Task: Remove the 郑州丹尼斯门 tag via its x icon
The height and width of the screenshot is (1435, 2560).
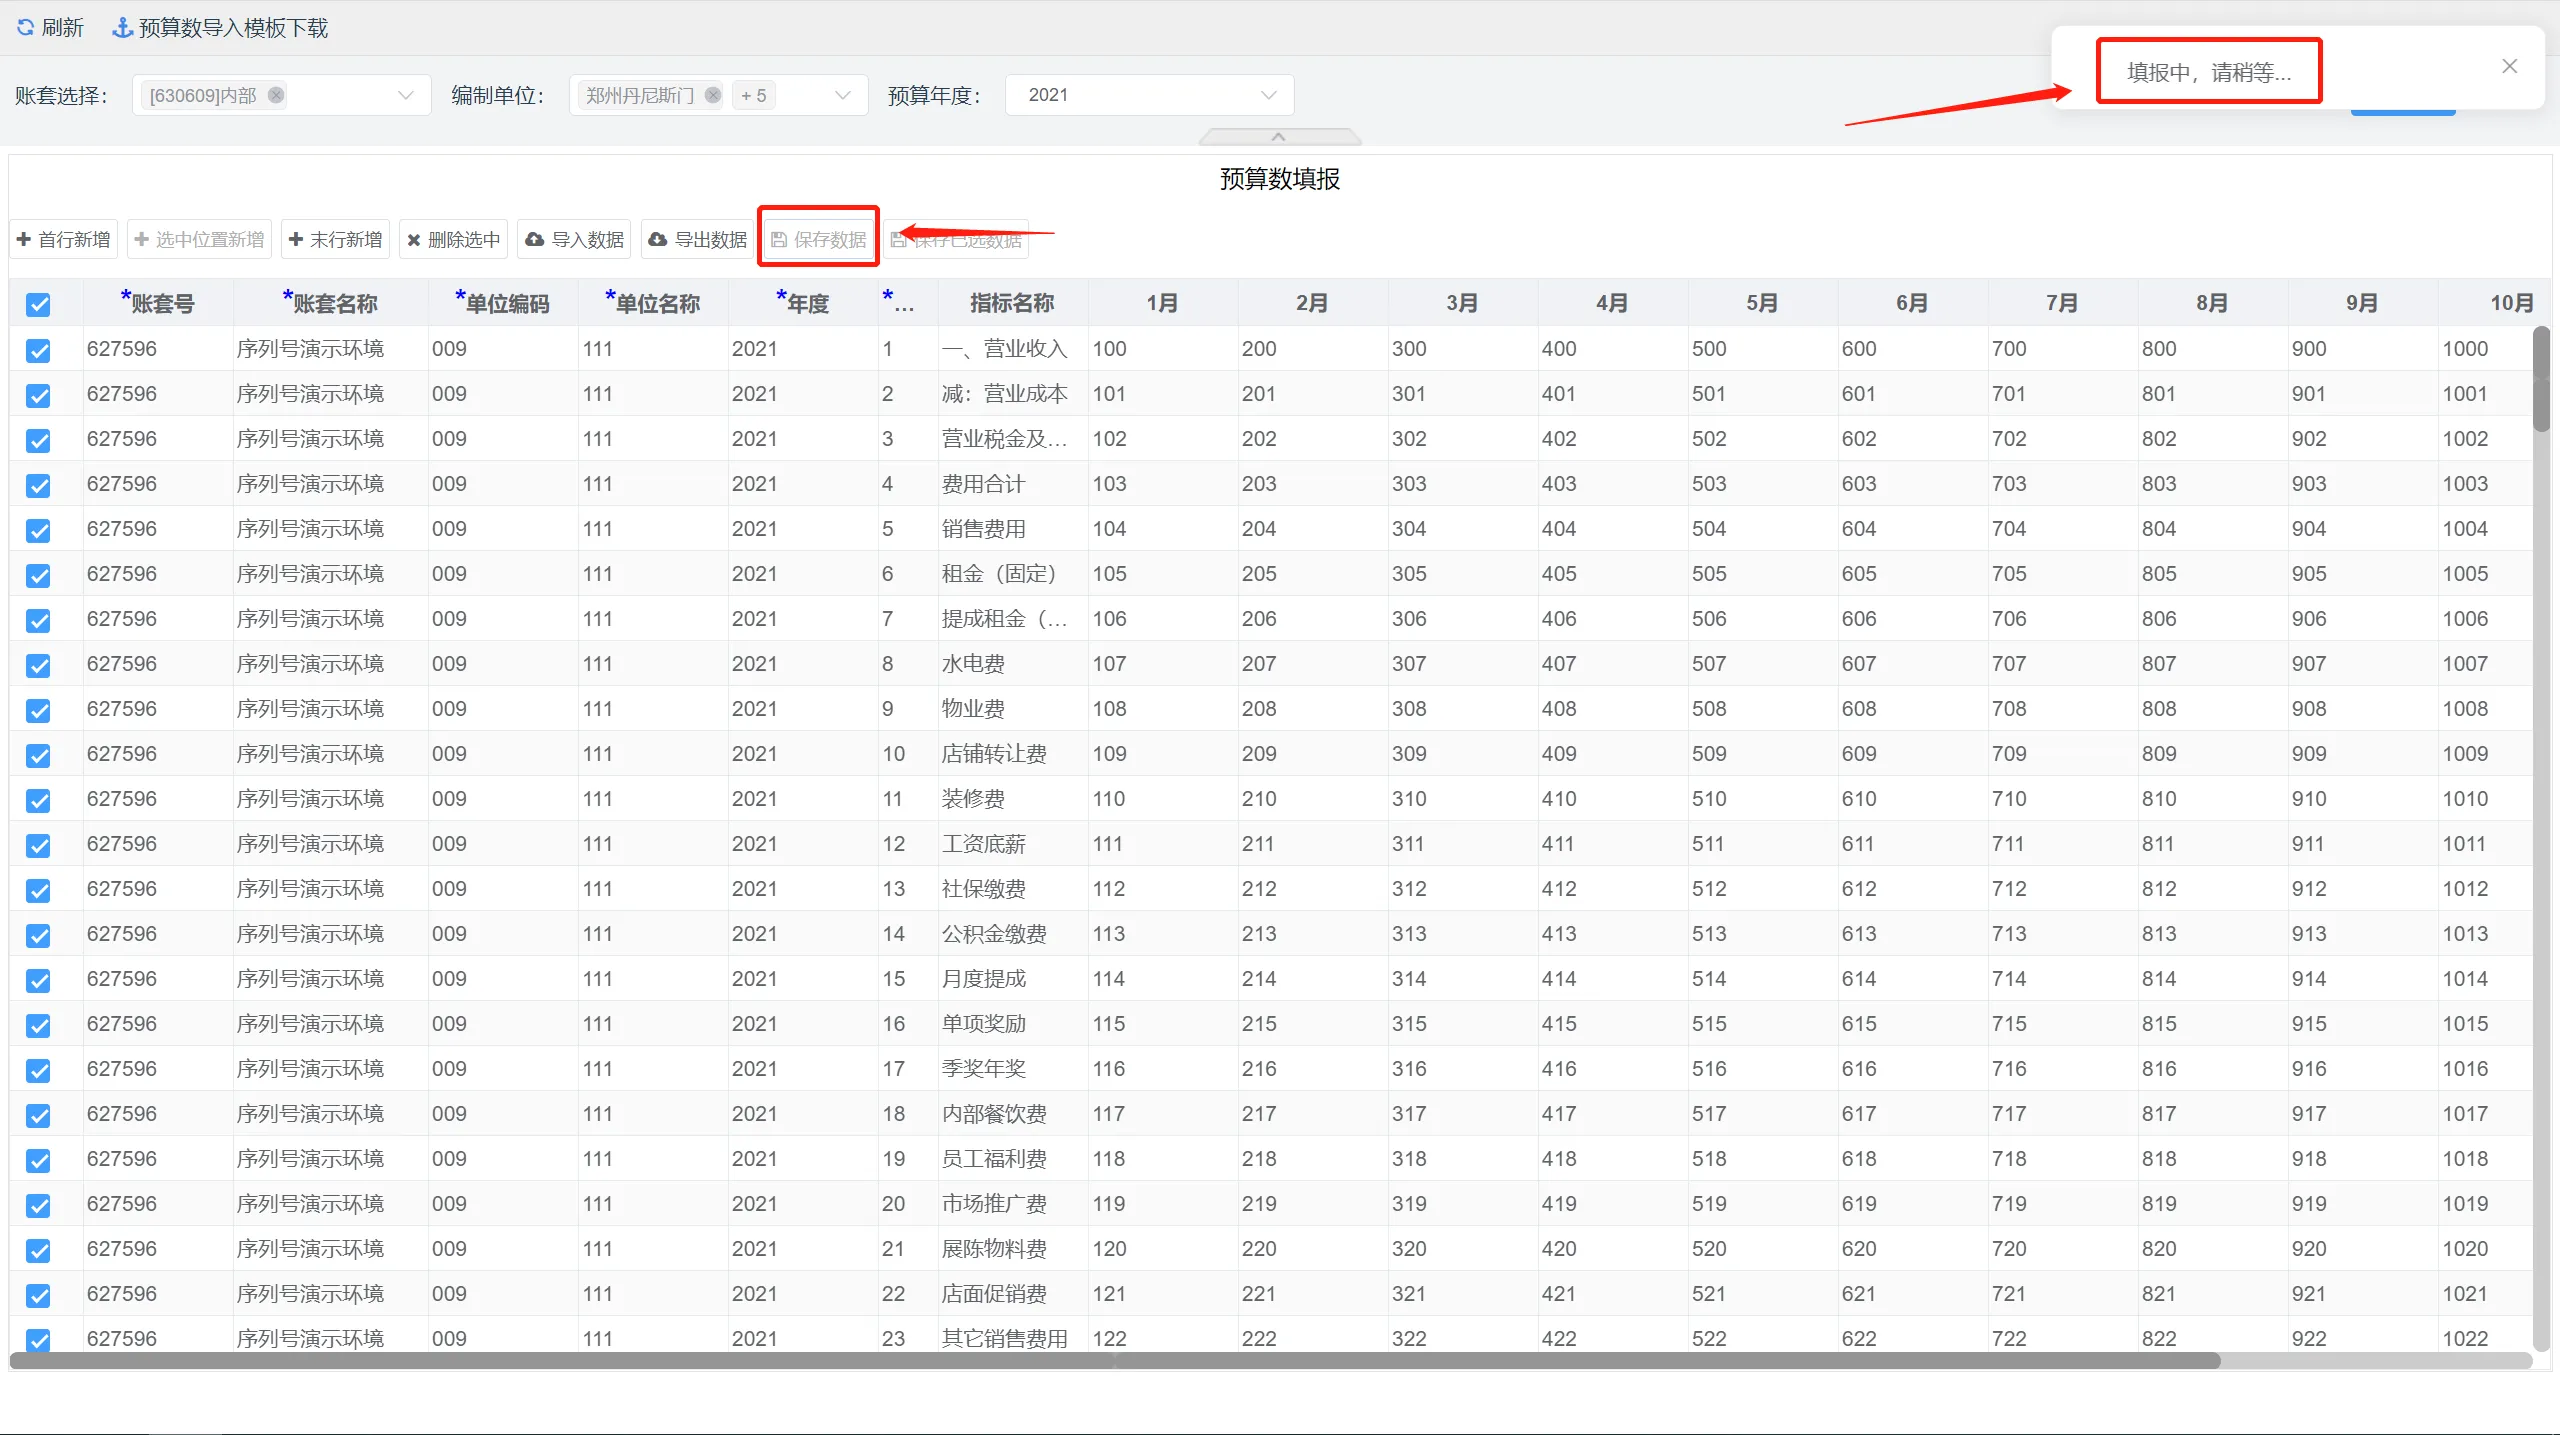Action: pyautogui.click(x=713, y=95)
